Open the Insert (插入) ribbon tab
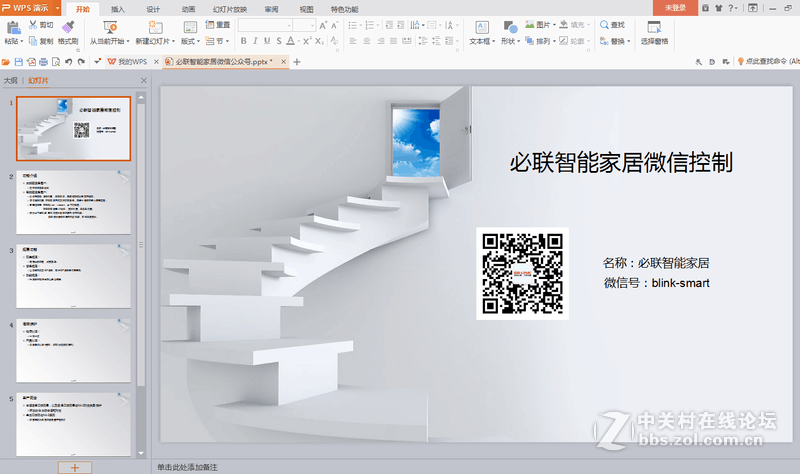Screen dimensions: 800x474 (117, 9)
